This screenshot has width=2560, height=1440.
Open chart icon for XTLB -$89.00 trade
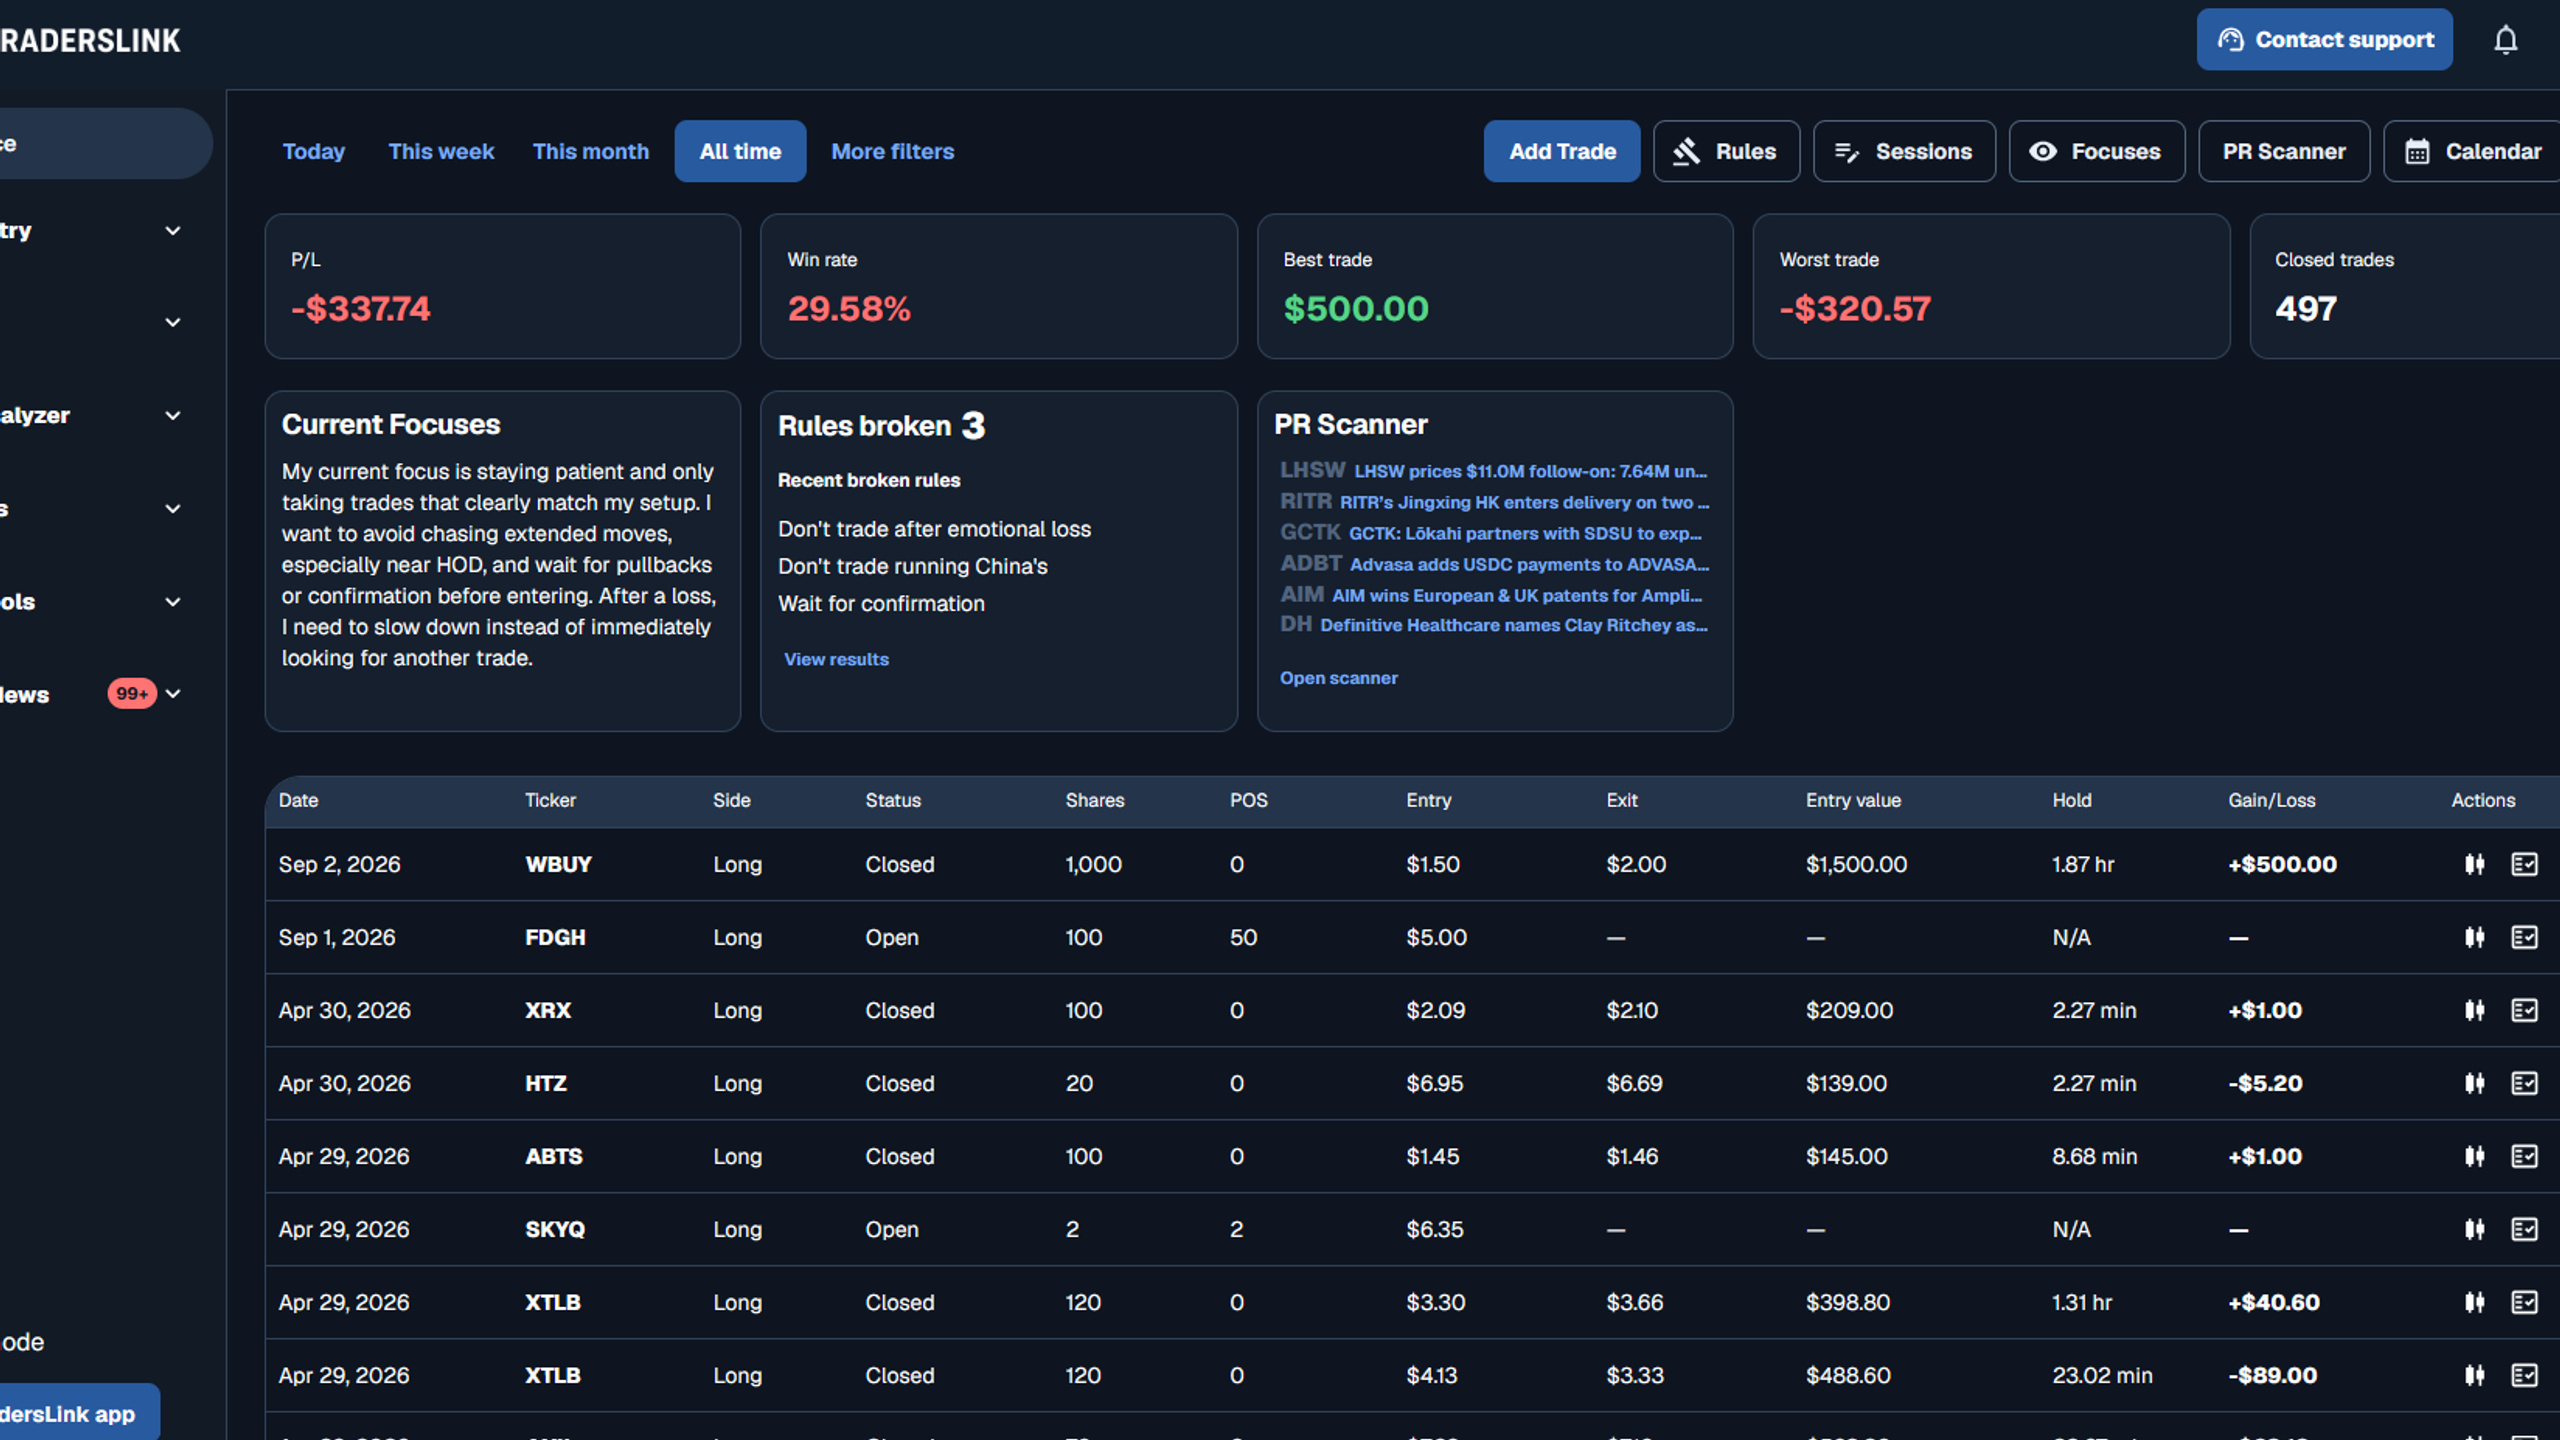click(2474, 1375)
